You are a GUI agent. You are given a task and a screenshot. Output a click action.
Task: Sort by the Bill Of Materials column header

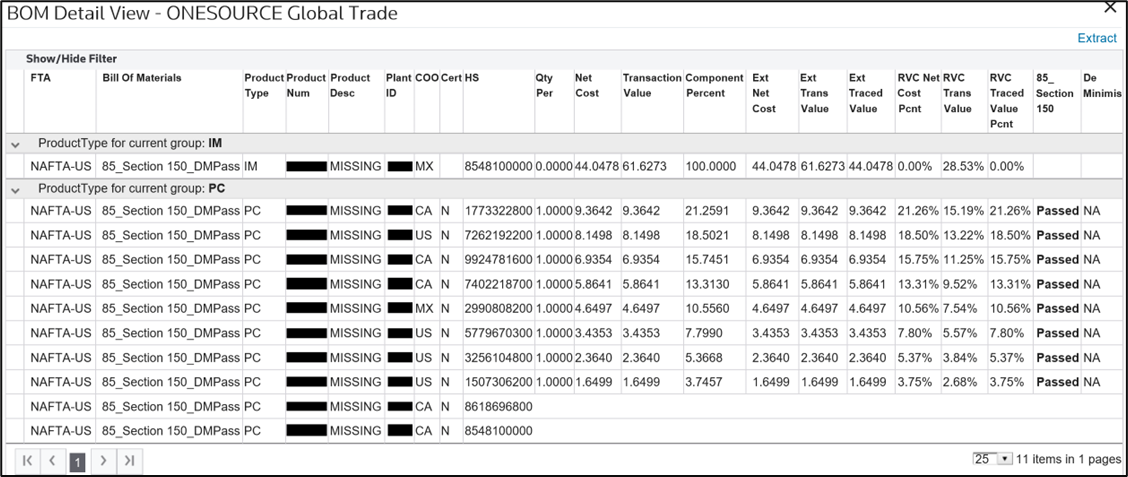(142, 78)
